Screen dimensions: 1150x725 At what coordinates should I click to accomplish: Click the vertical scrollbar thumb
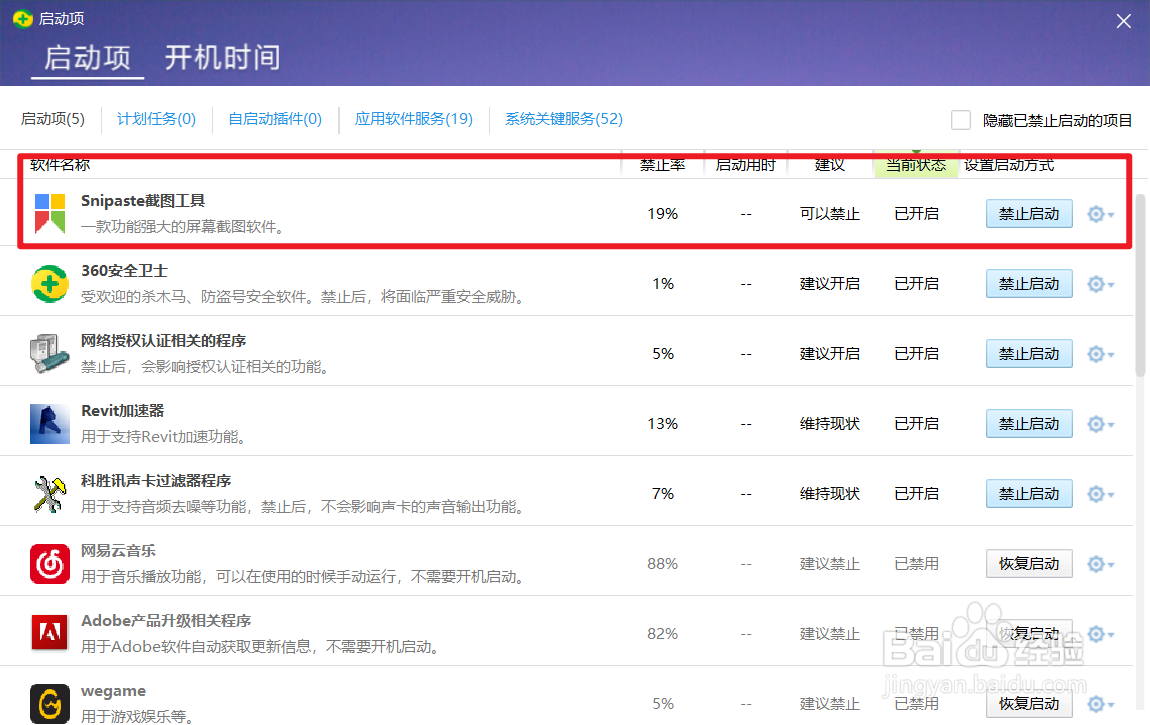[1140, 286]
